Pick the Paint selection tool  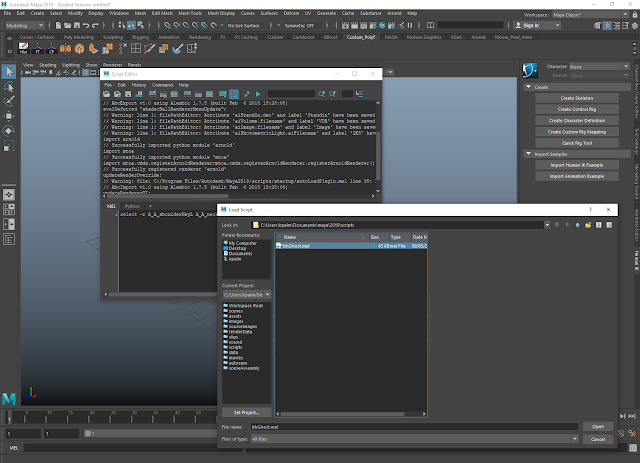point(9,101)
